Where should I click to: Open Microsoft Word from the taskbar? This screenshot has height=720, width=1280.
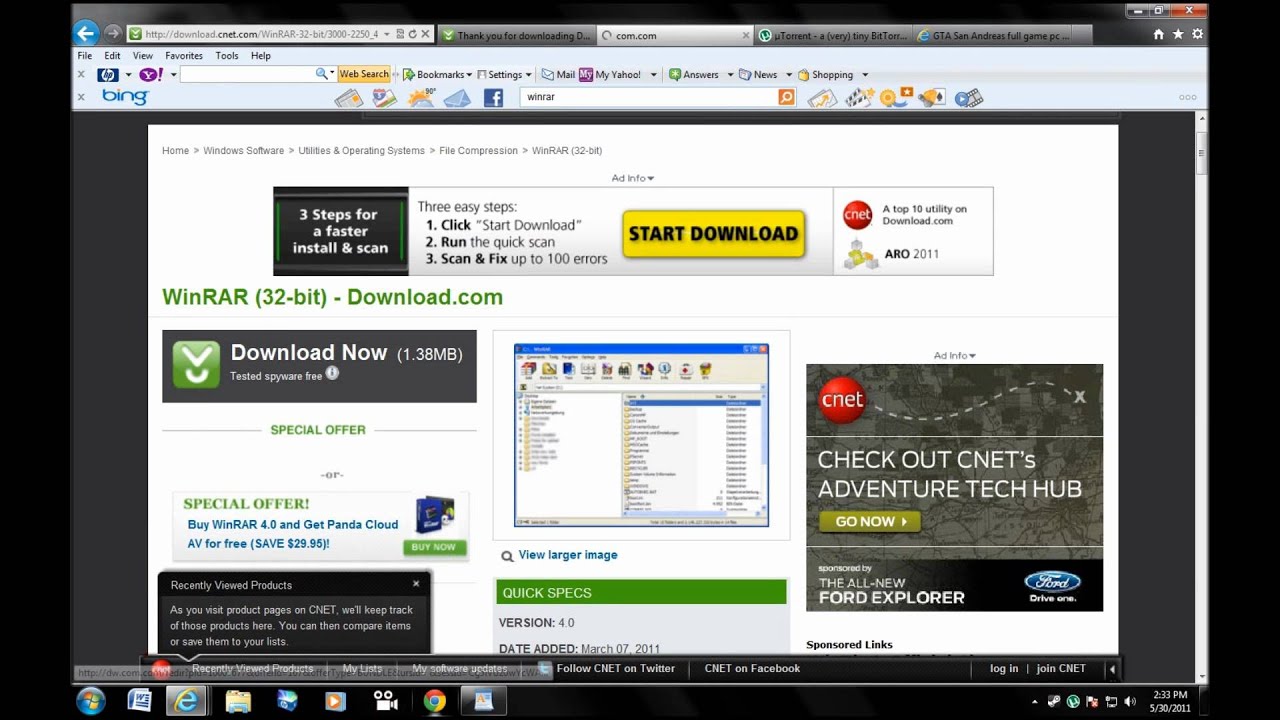[140, 701]
